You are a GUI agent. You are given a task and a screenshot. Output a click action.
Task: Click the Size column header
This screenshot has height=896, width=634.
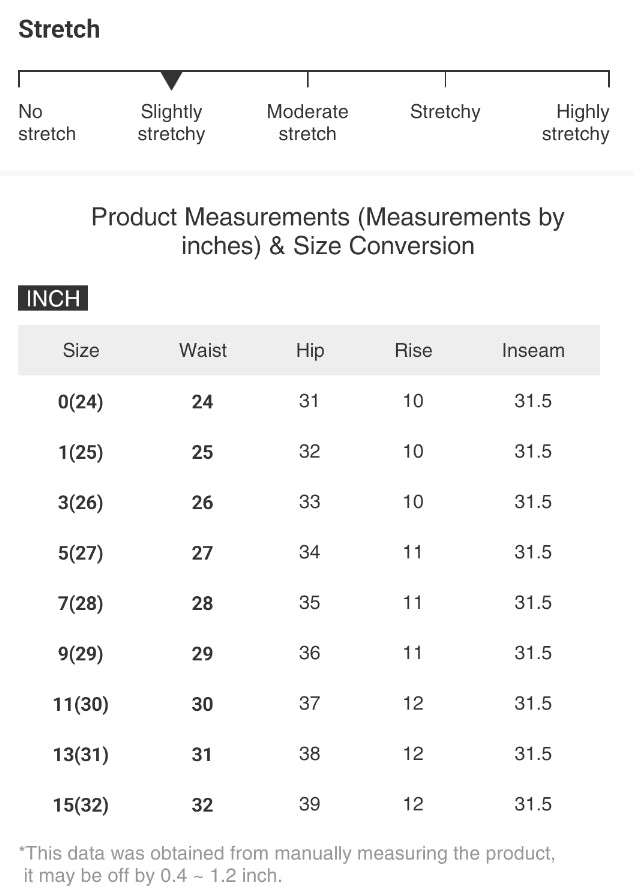pos(81,351)
